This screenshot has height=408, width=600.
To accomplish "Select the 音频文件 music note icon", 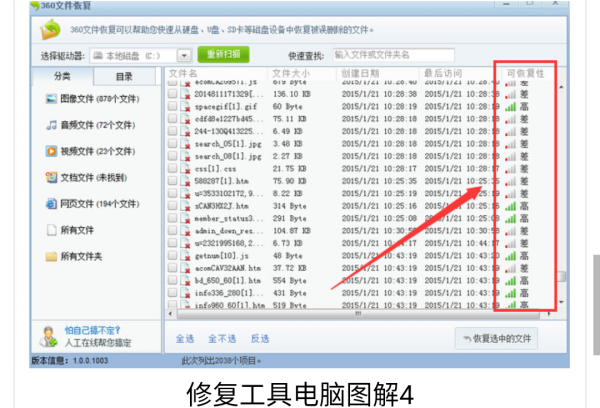I will tap(51, 125).
